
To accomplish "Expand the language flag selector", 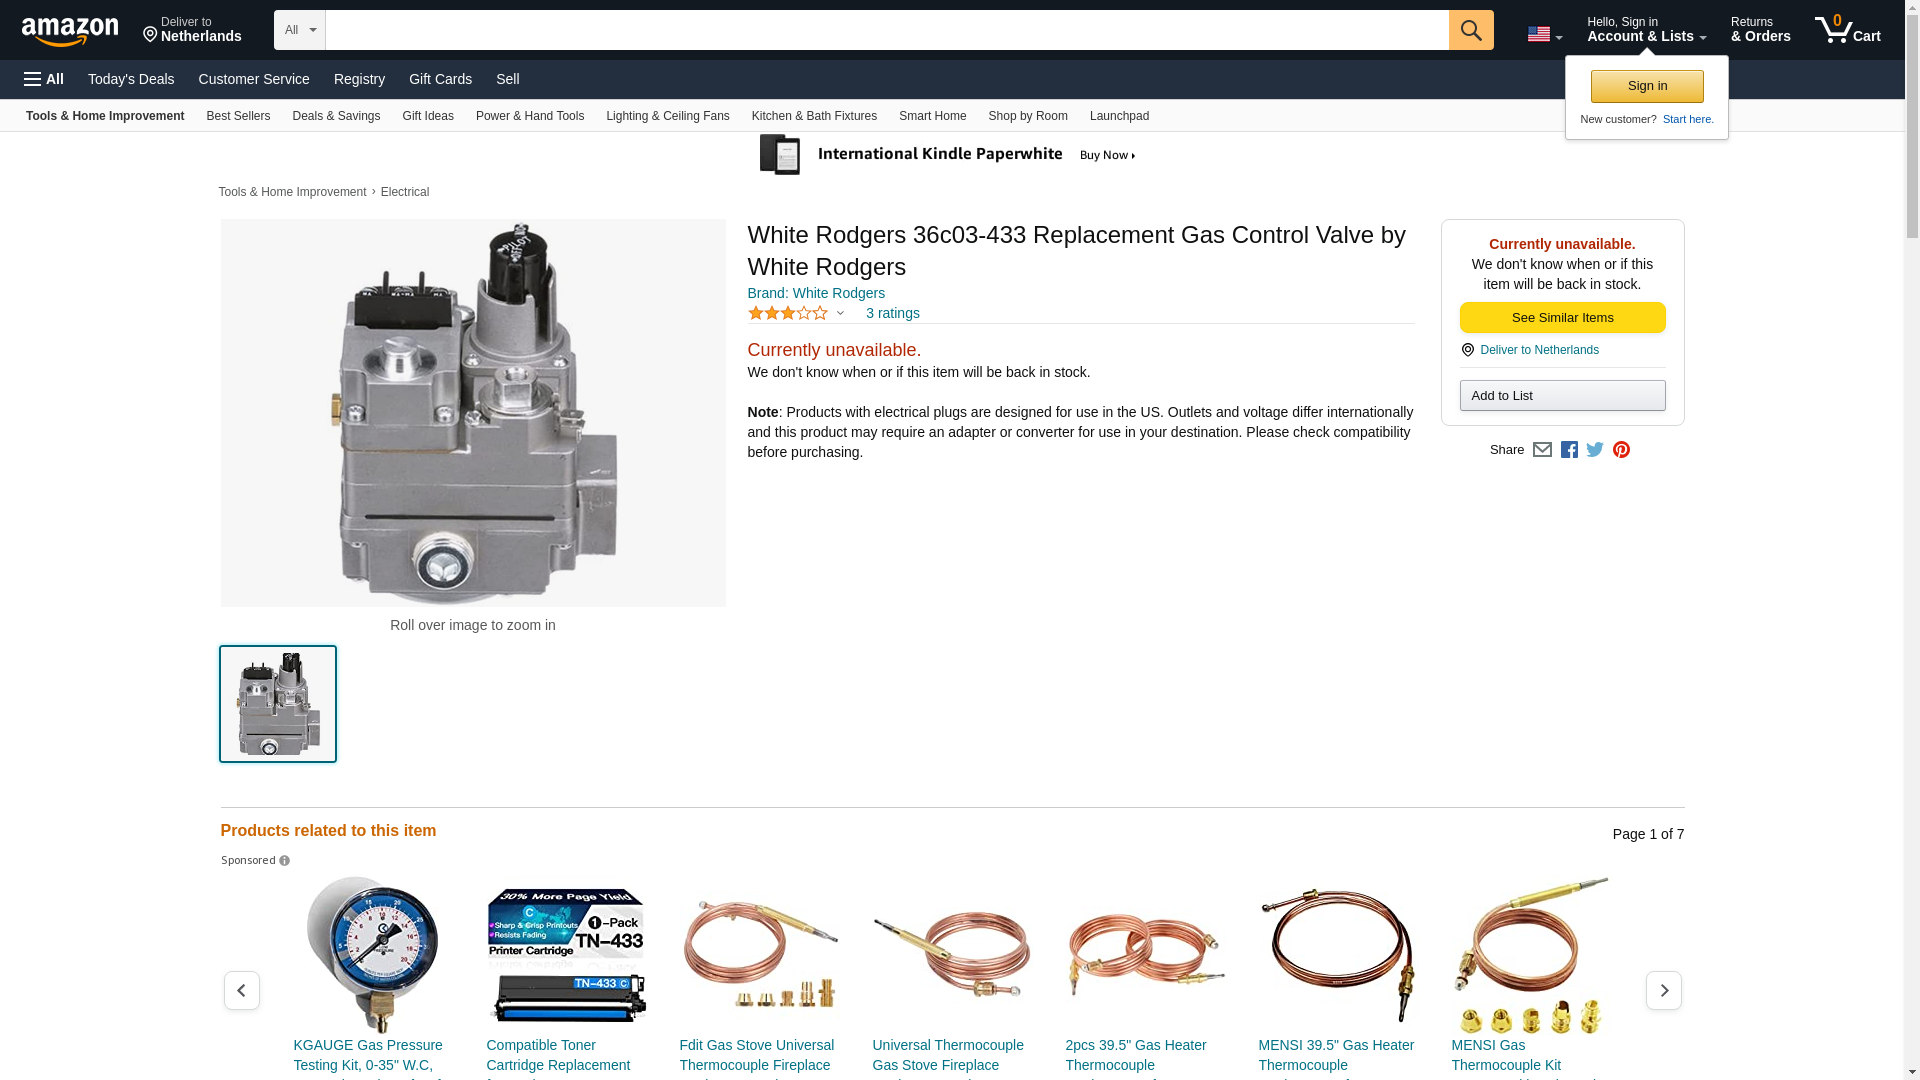I will click(1544, 34).
